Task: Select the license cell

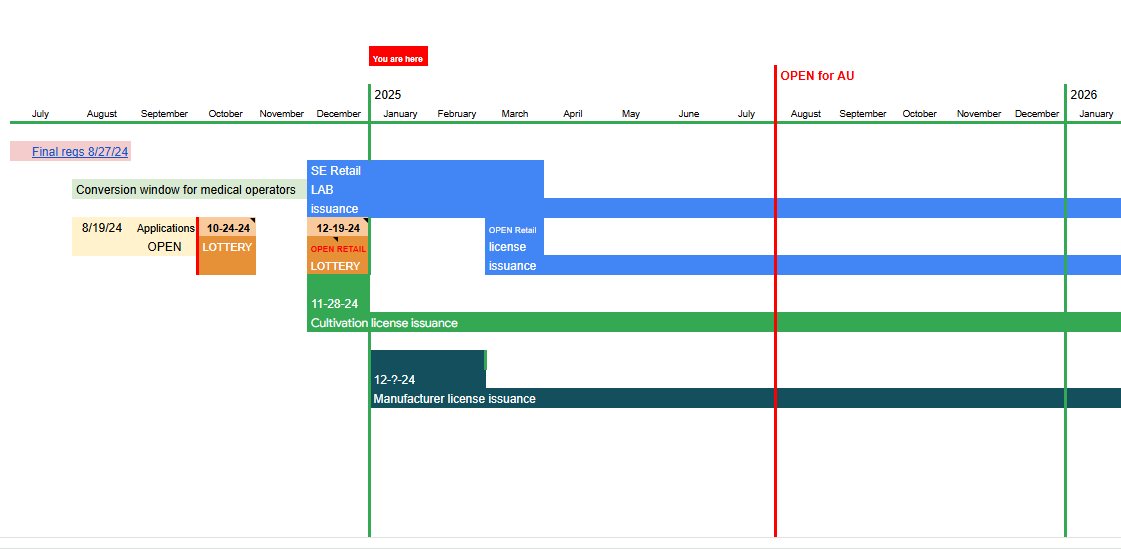Action: pyautogui.click(x=514, y=247)
